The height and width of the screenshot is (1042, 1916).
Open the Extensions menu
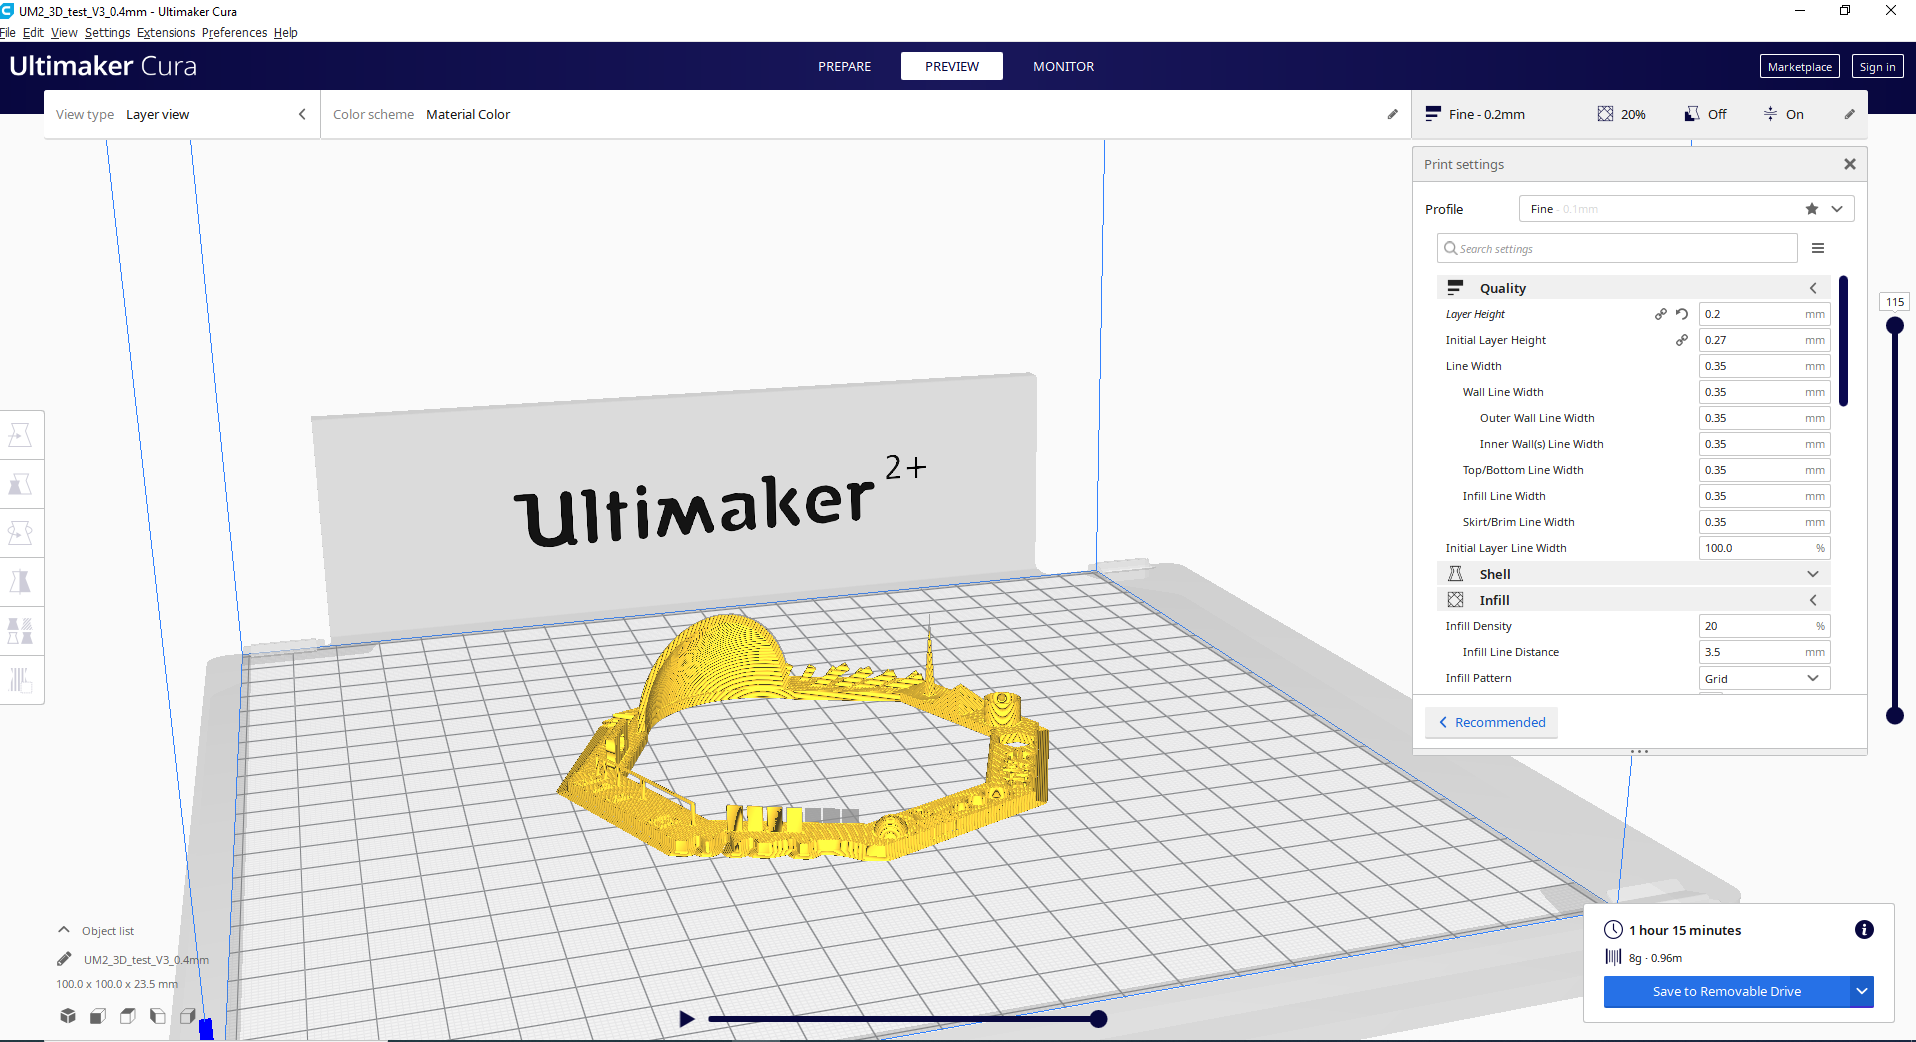tap(166, 33)
